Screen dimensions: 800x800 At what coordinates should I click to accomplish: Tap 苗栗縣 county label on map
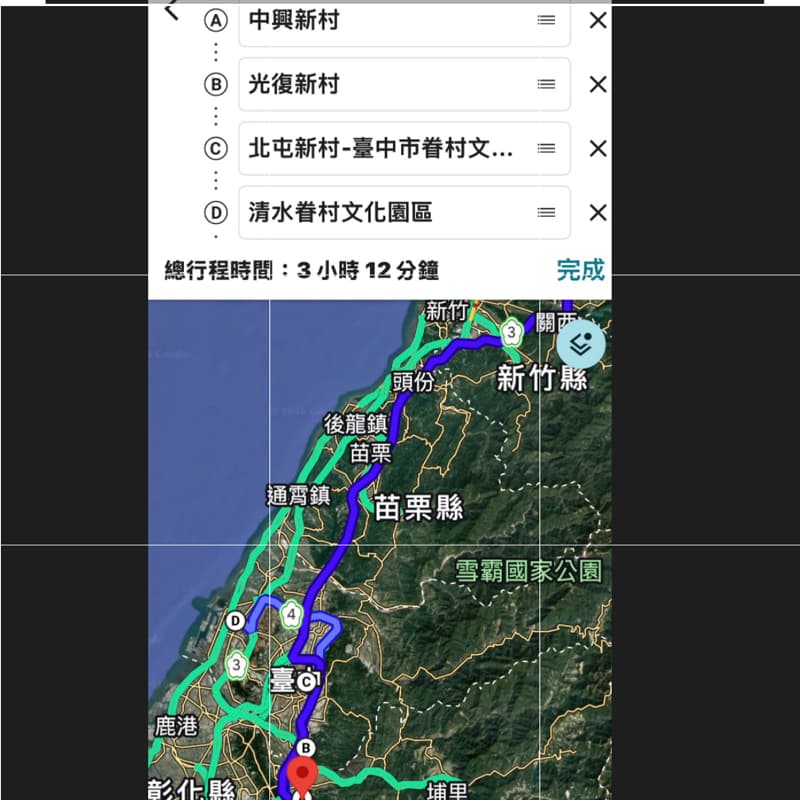click(419, 508)
